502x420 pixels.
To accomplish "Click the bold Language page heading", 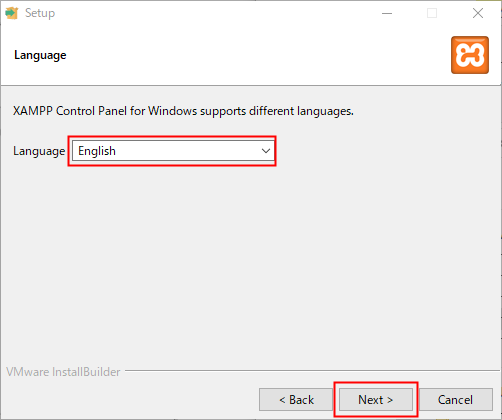I will [40, 55].
